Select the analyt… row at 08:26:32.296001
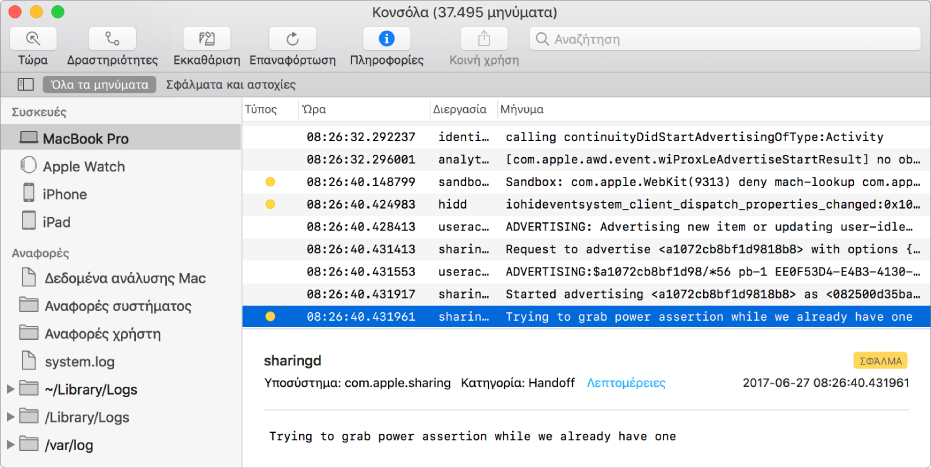Screen dimensions: 931x468 (x=587, y=159)
